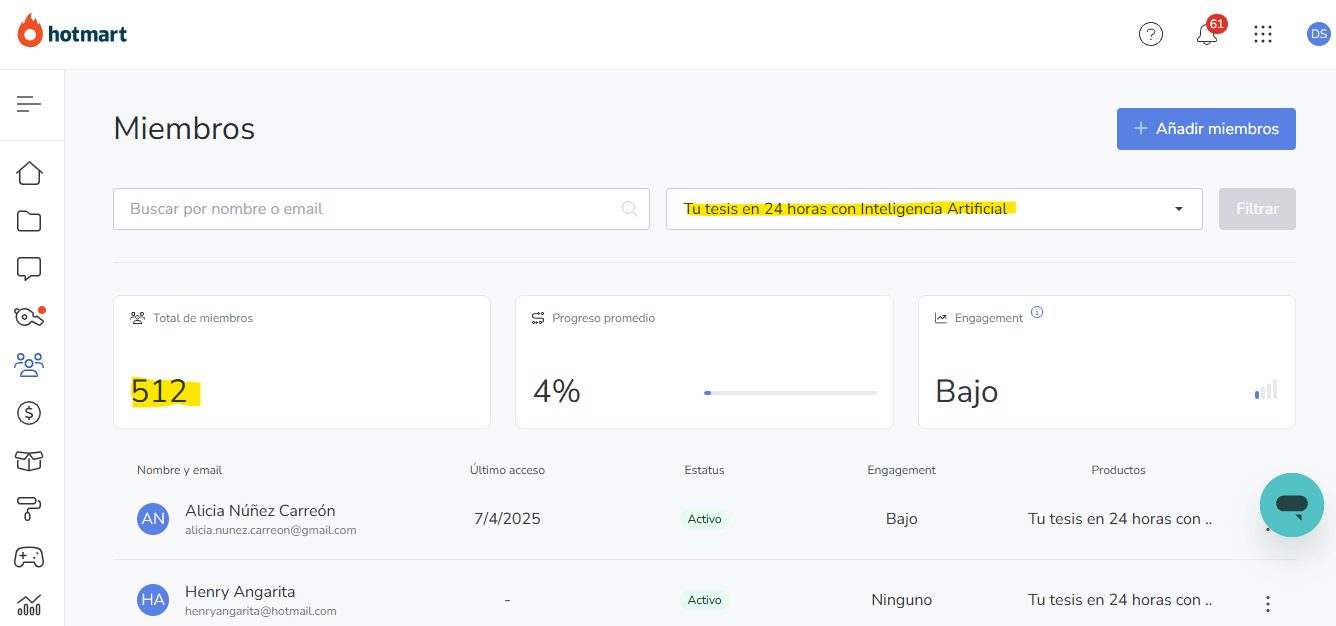Open the product filter dropdown
The image size is (1336, 626).
point(934,209)
